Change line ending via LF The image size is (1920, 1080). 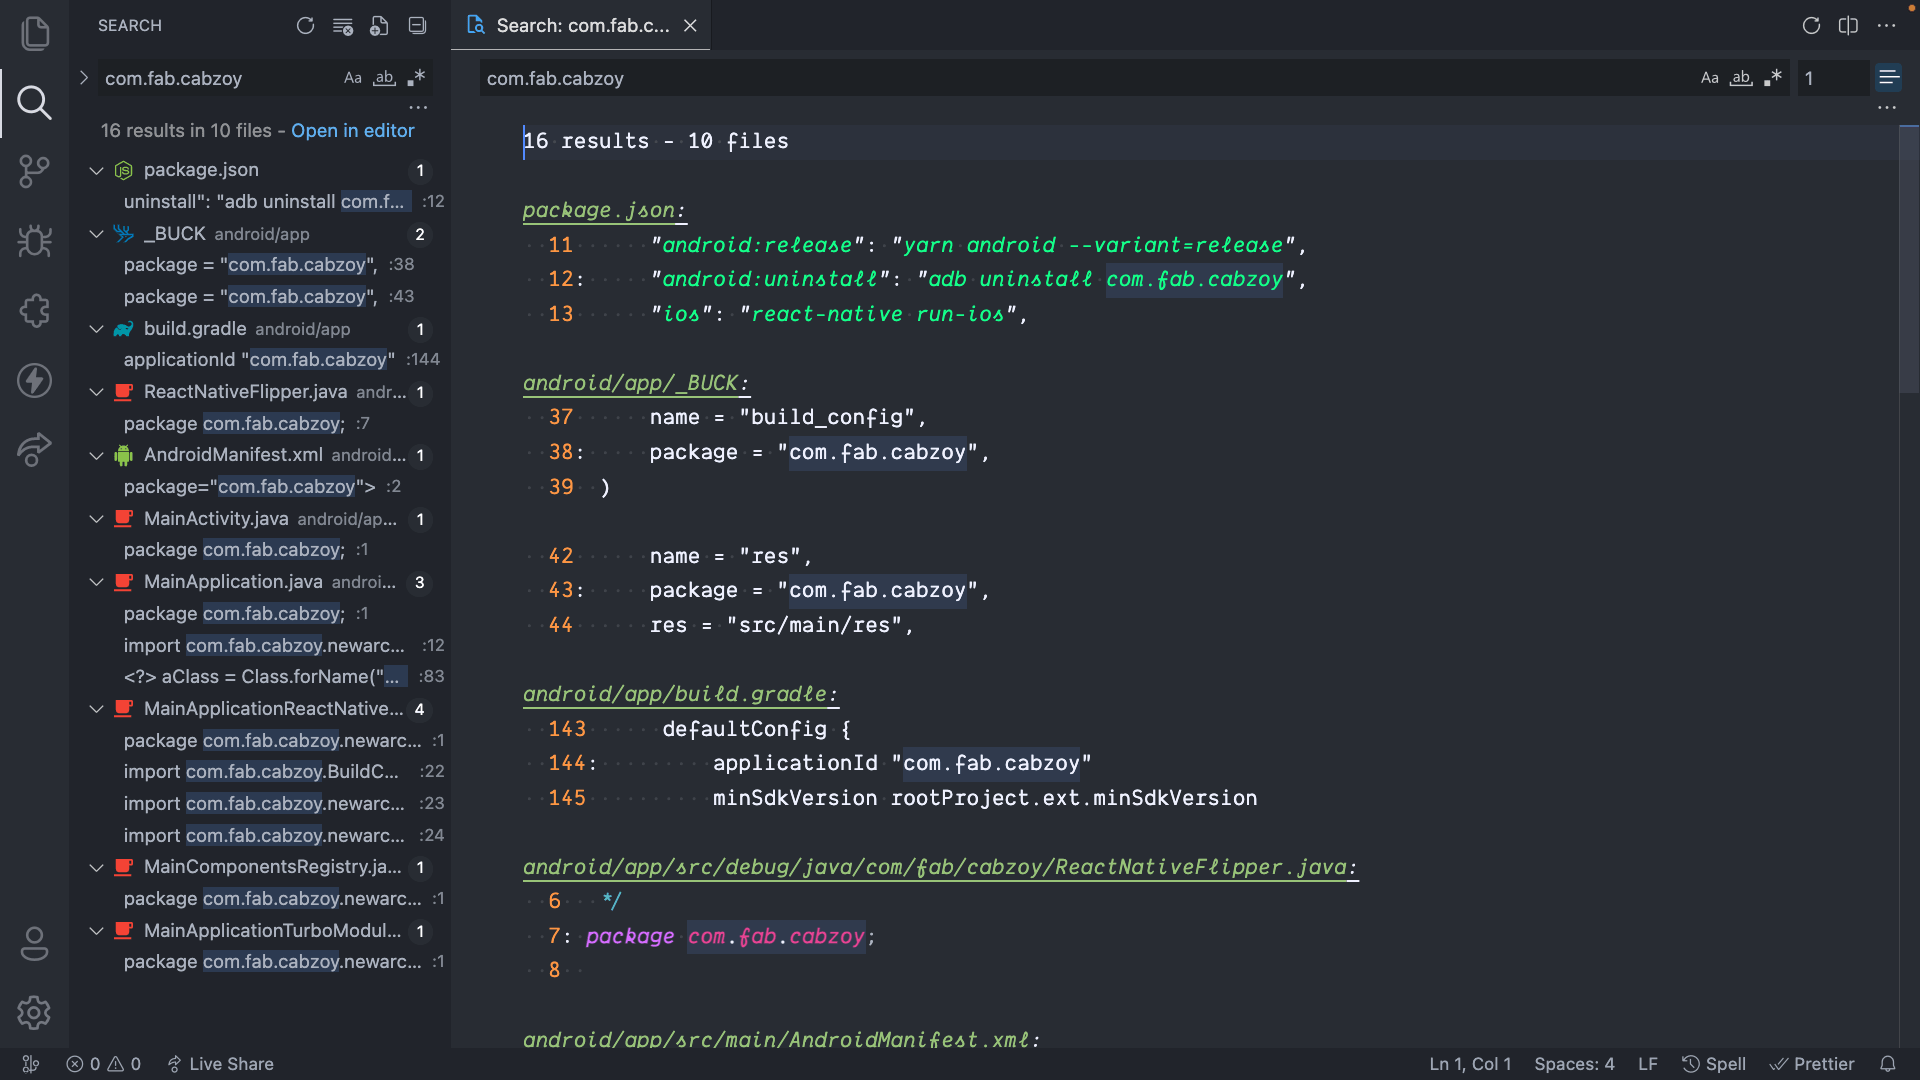1648,1064
